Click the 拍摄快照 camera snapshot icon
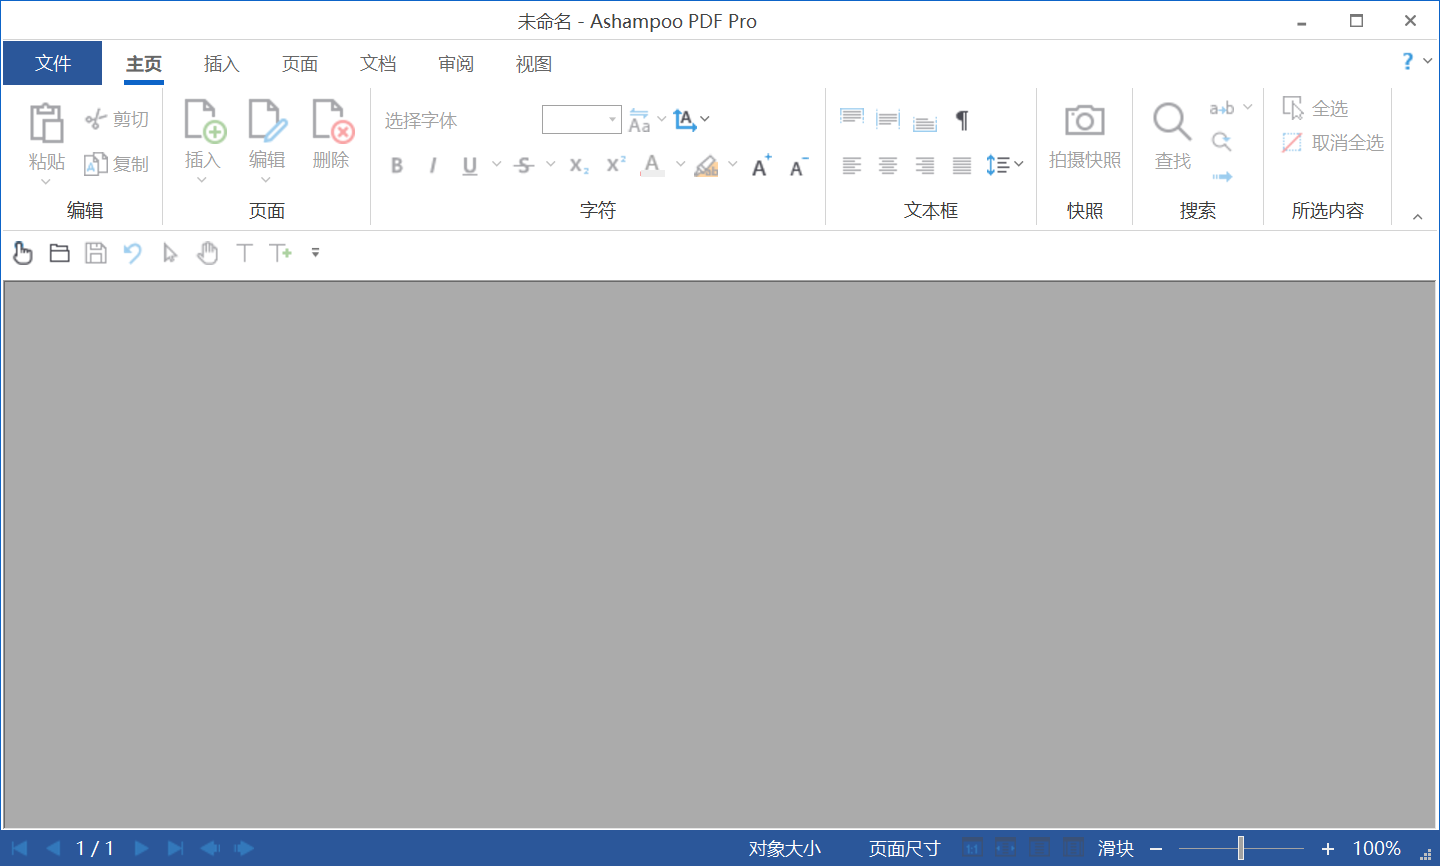Screen dimensions: 1440x866 1084,121
